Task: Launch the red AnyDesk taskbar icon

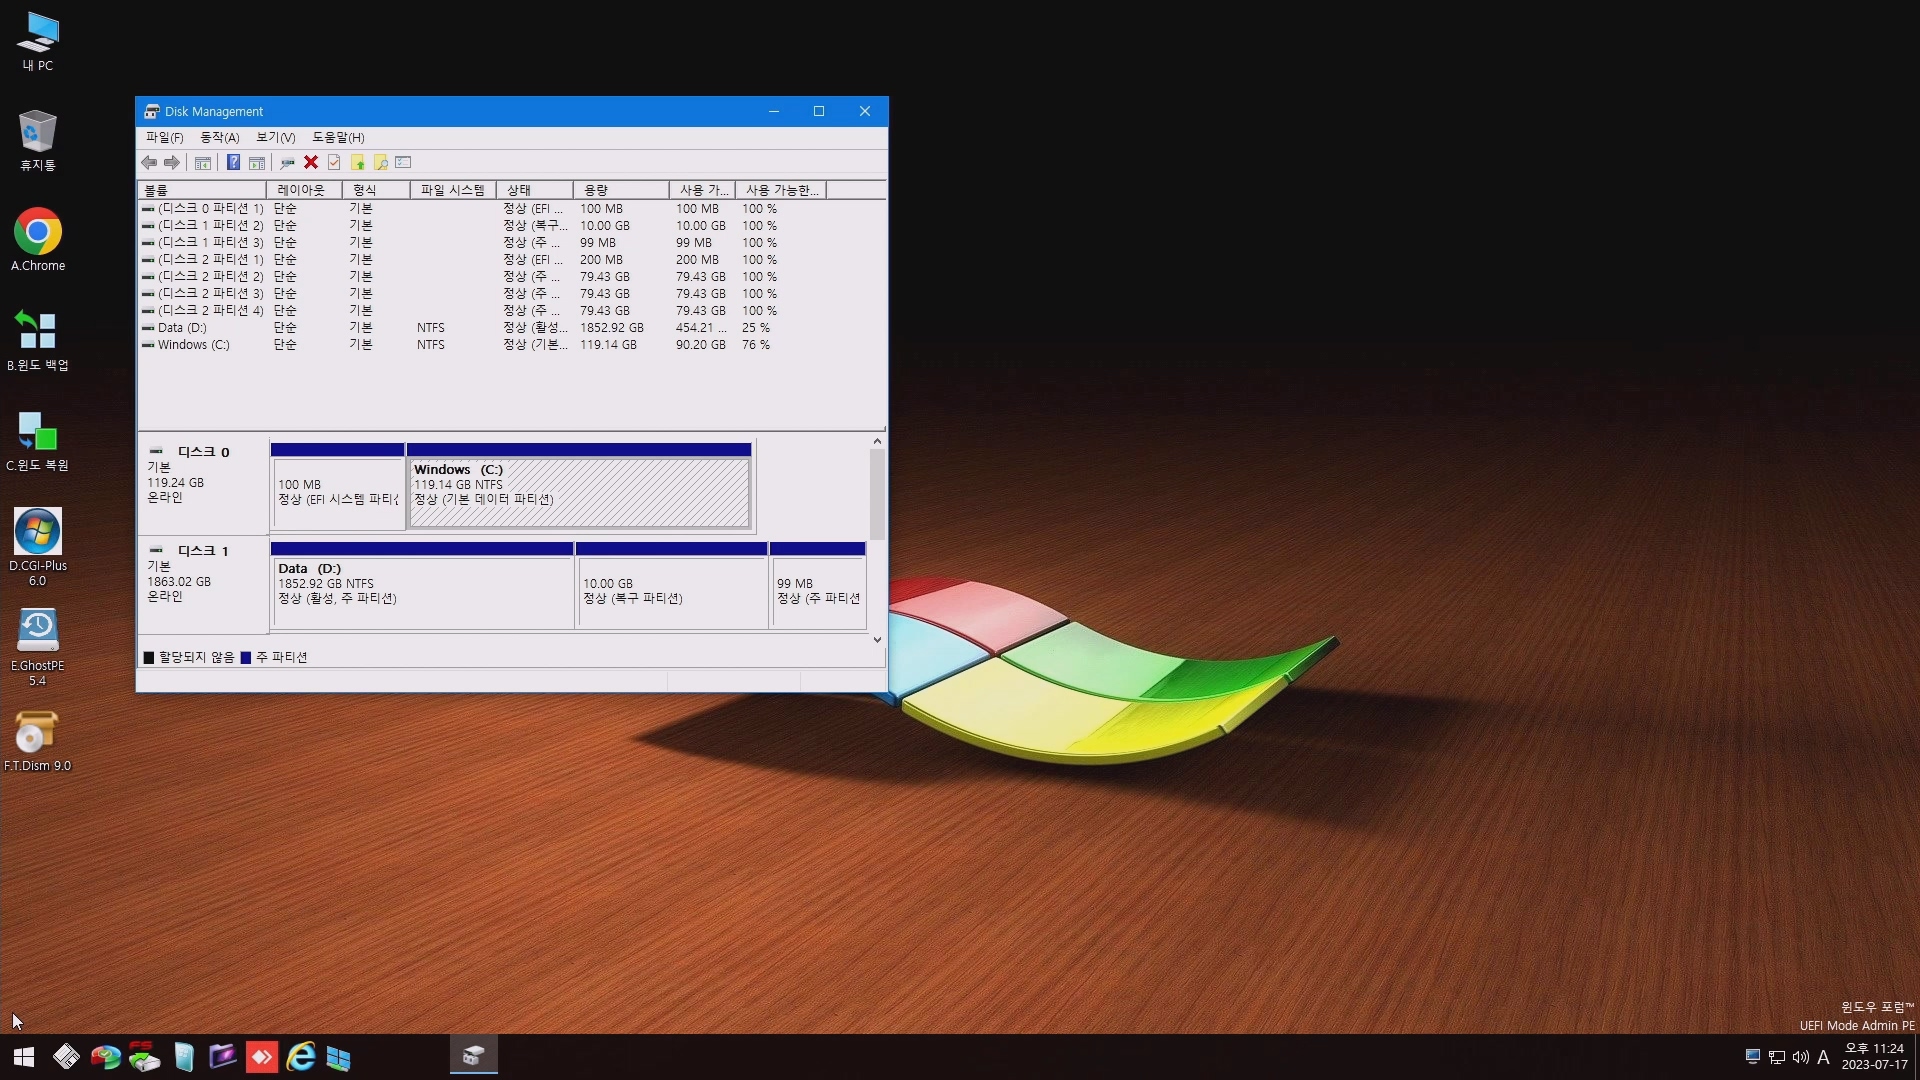Action: click(x=261, y=1057)
